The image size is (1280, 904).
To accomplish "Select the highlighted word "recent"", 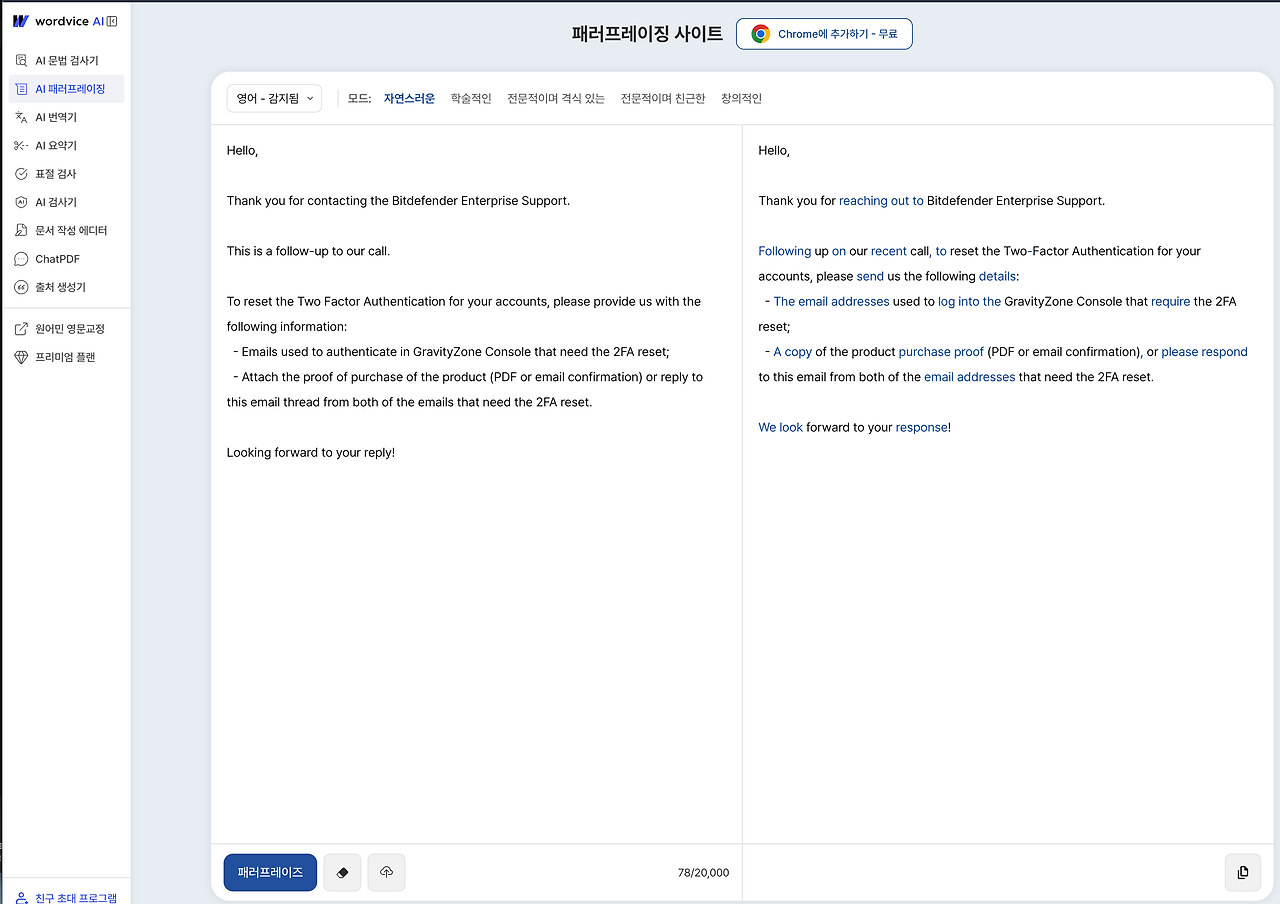I will pyautogui.click(x=889, y=251).
